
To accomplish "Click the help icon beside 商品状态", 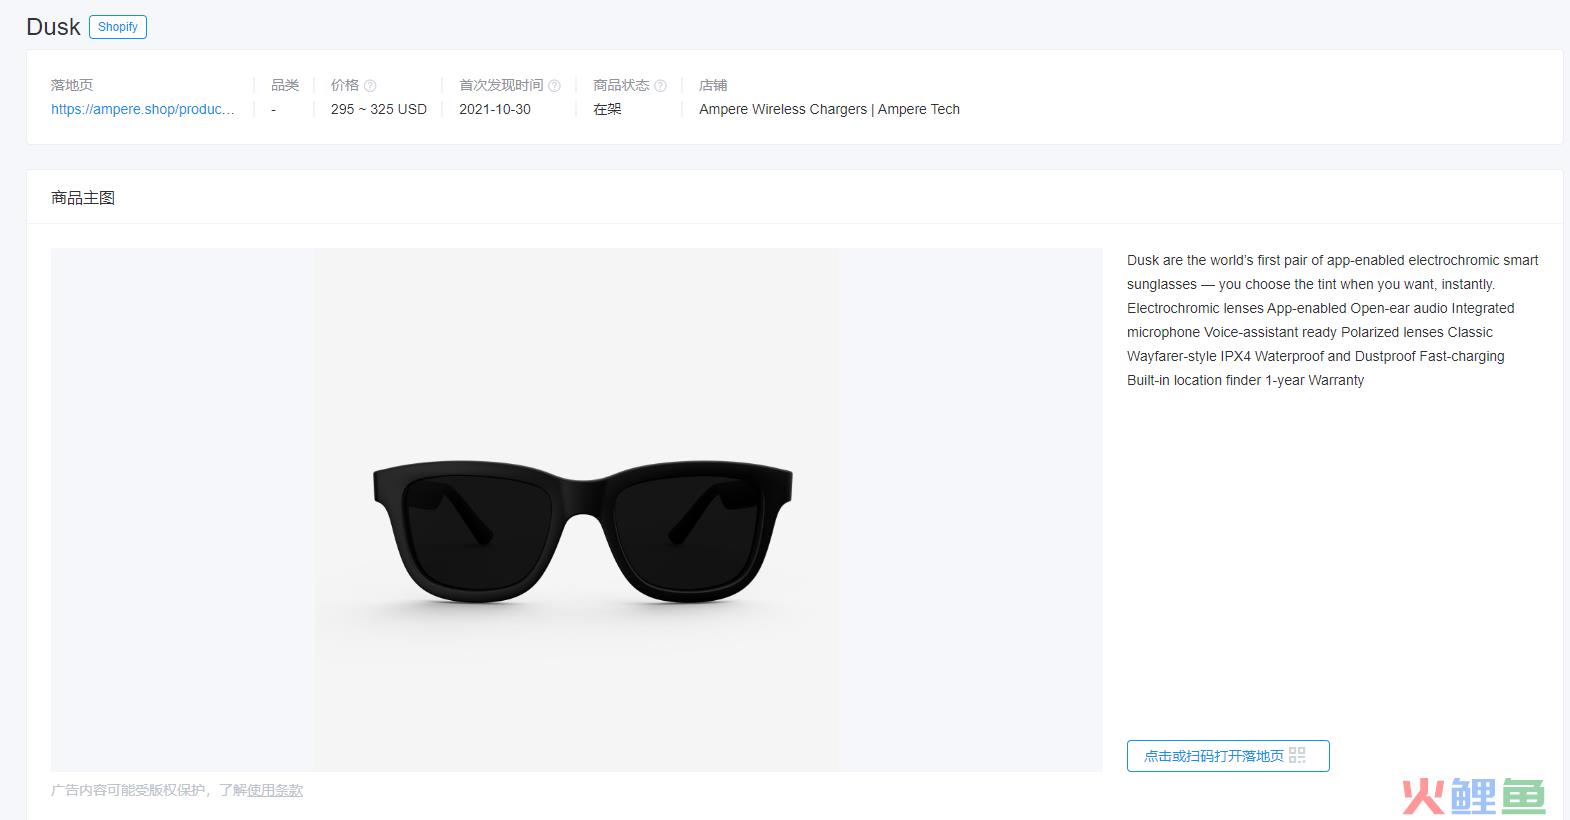I will [x=660, y=86].
